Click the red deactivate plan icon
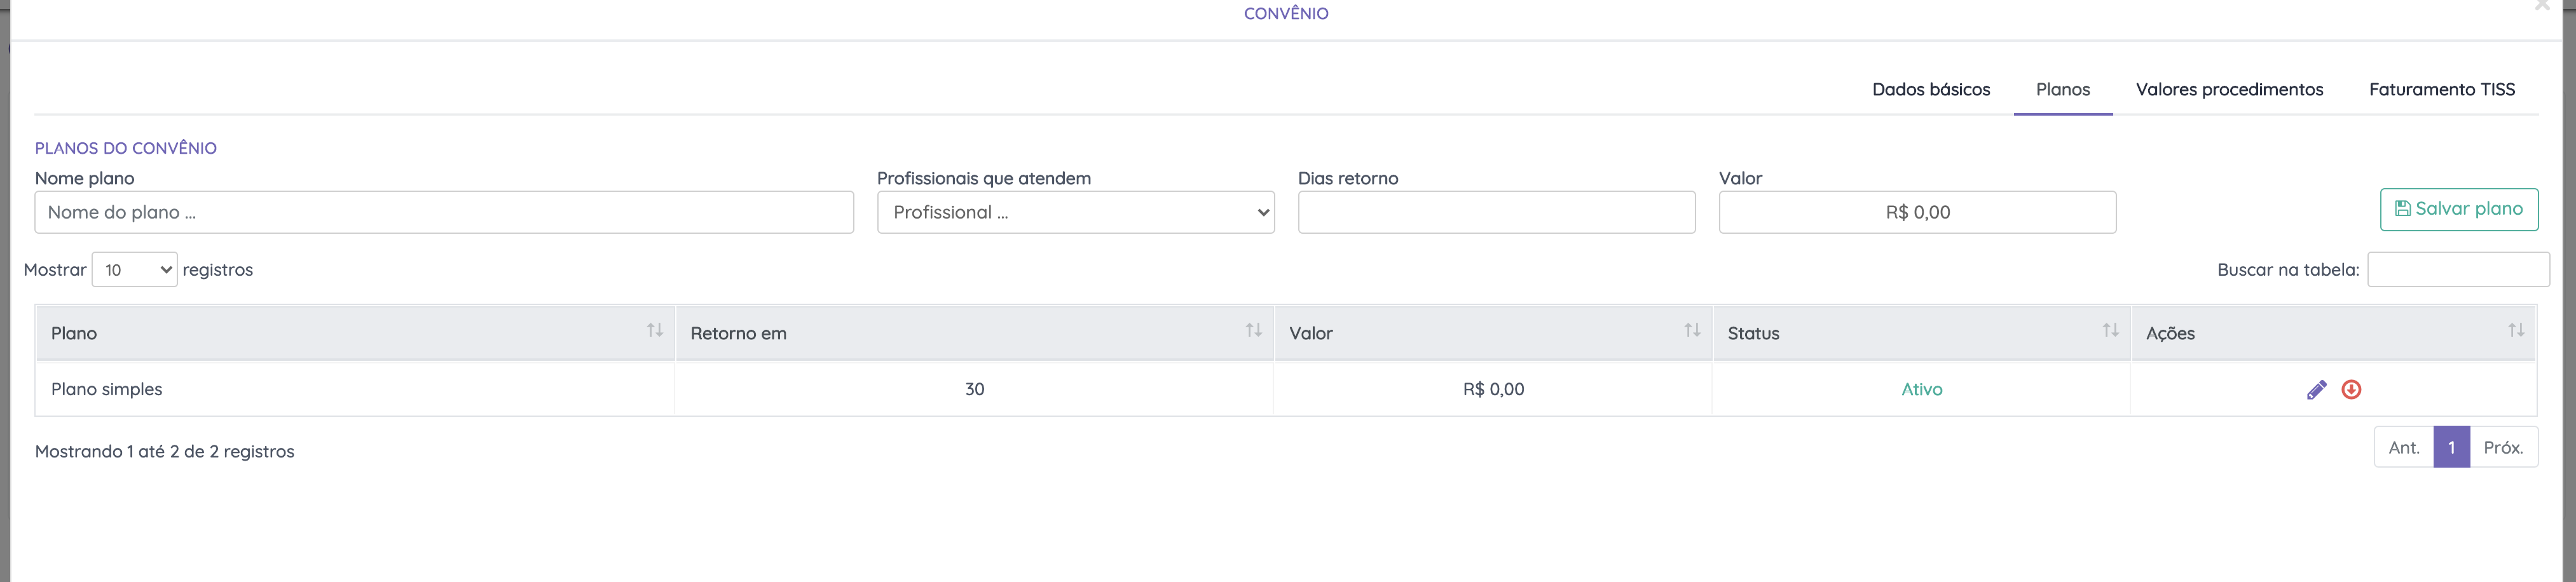The image size is (2576, 582). click(x=2351, y=390)
